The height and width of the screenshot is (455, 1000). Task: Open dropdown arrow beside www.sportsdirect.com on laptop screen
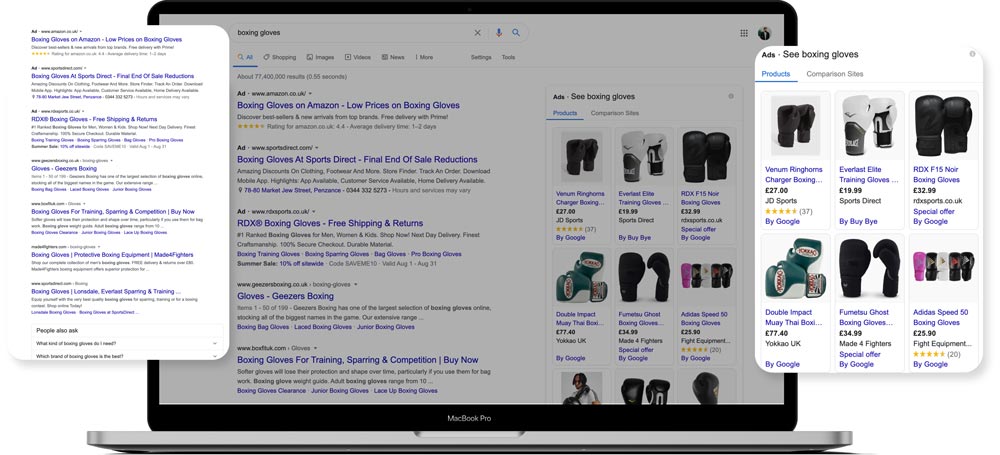point(318,148)
